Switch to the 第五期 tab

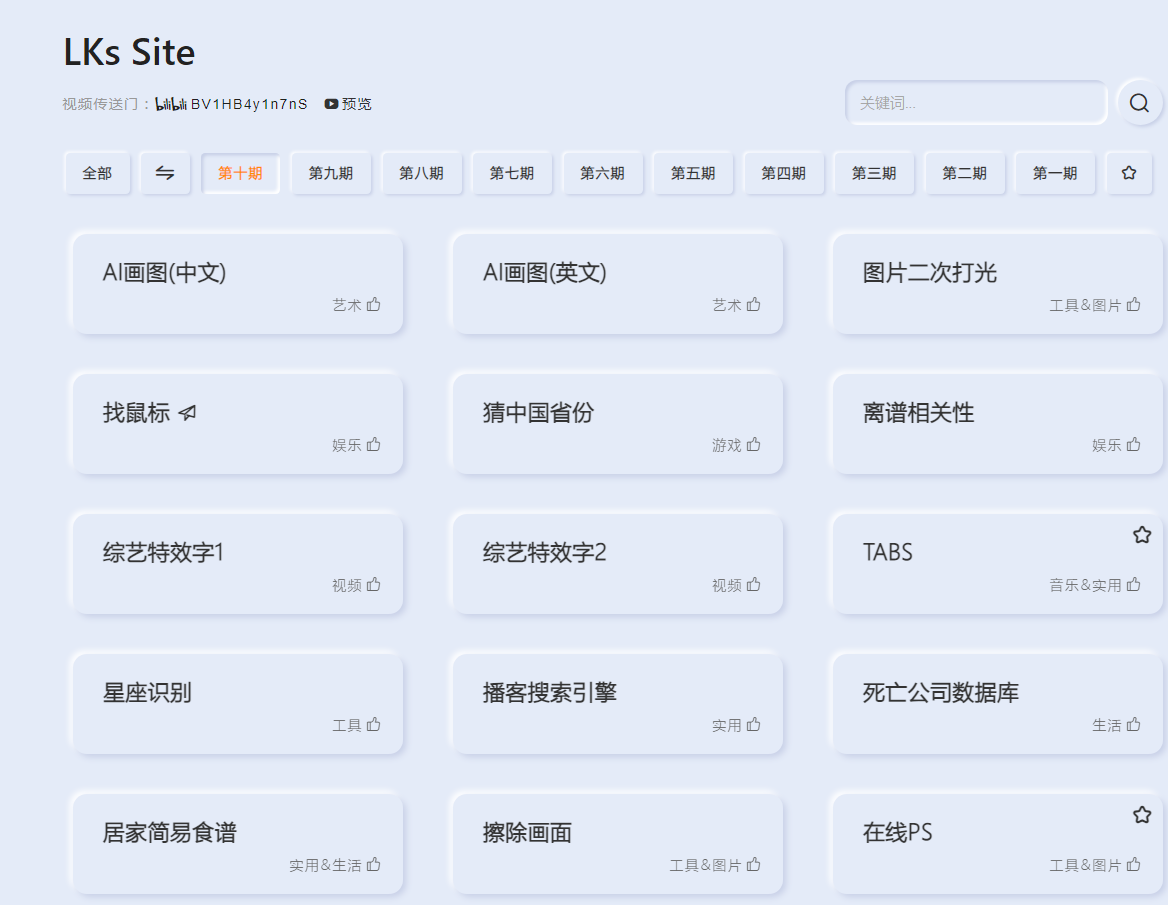tap(693, 173)
